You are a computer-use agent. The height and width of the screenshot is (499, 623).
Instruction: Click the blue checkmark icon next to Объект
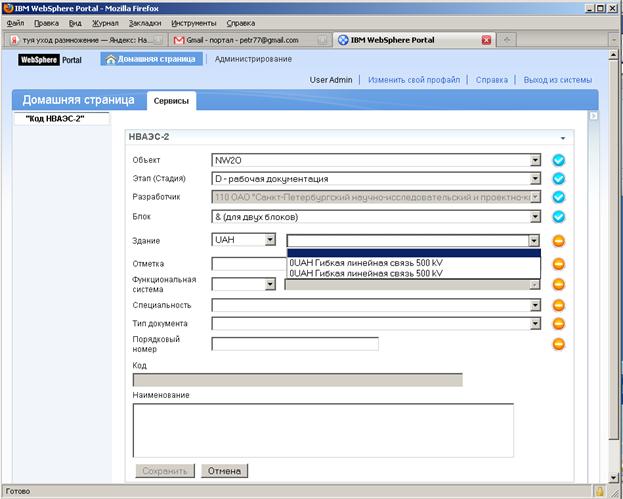pos(558,160)
